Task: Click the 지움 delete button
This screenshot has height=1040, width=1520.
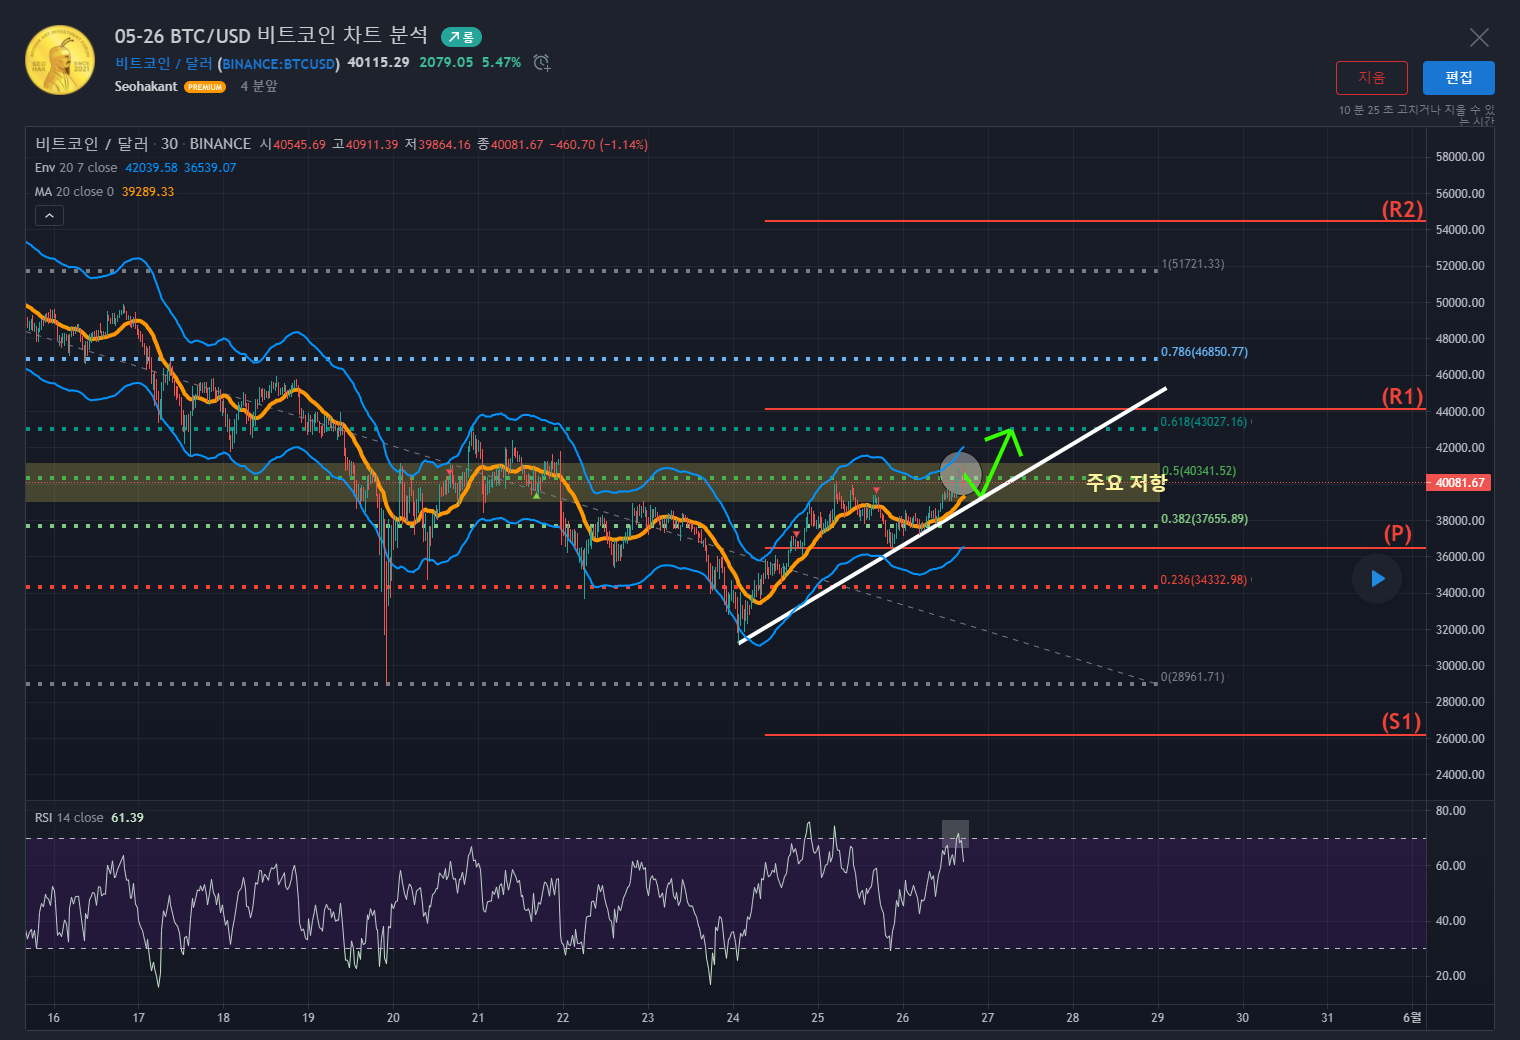Action: click(1371, 78)
